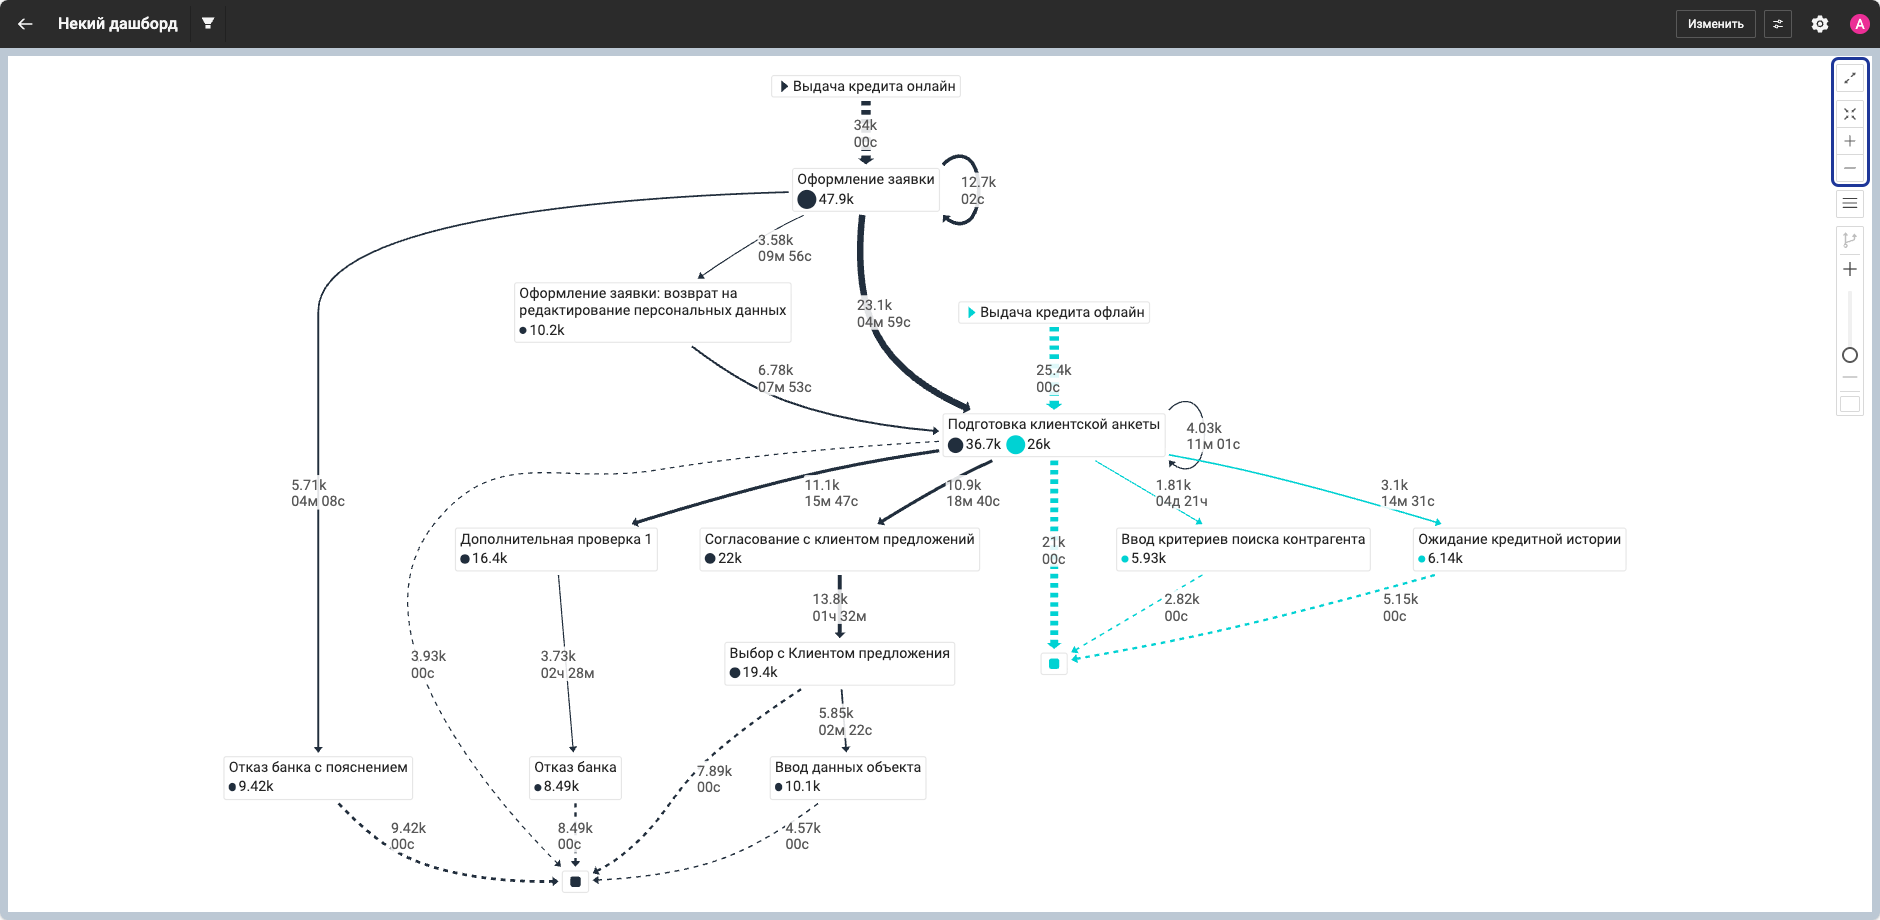Increase detail with slider plus button

1850,269
